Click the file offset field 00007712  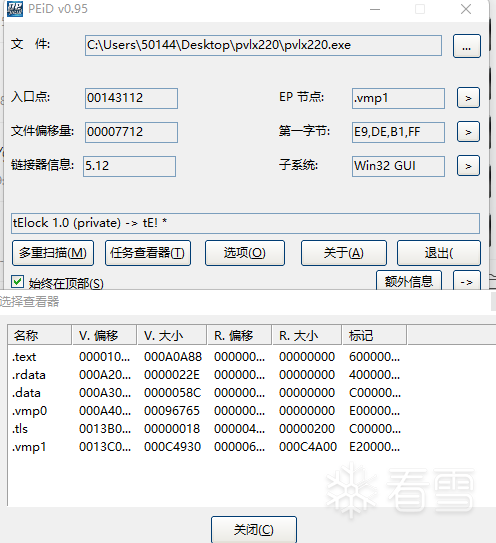click(131, 132)
